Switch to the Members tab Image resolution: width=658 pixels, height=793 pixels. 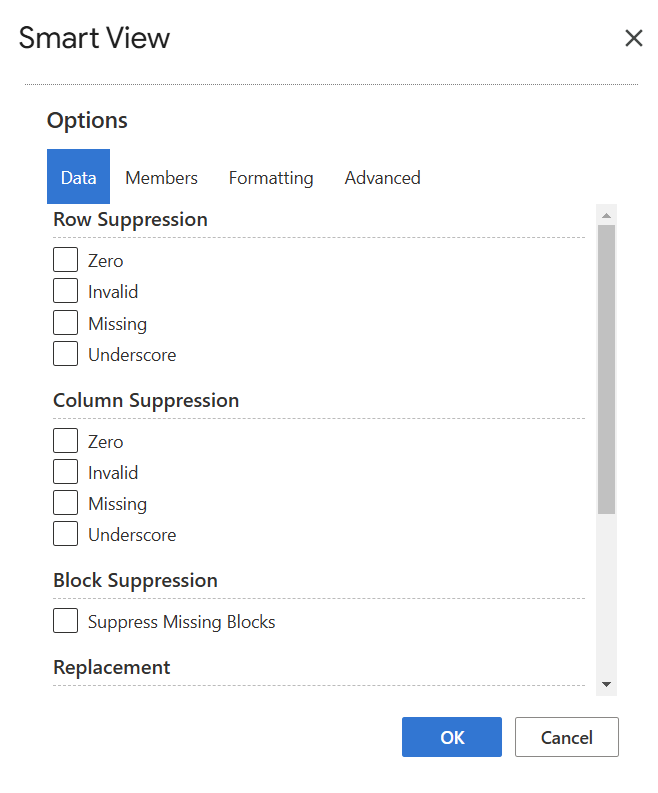161,178
